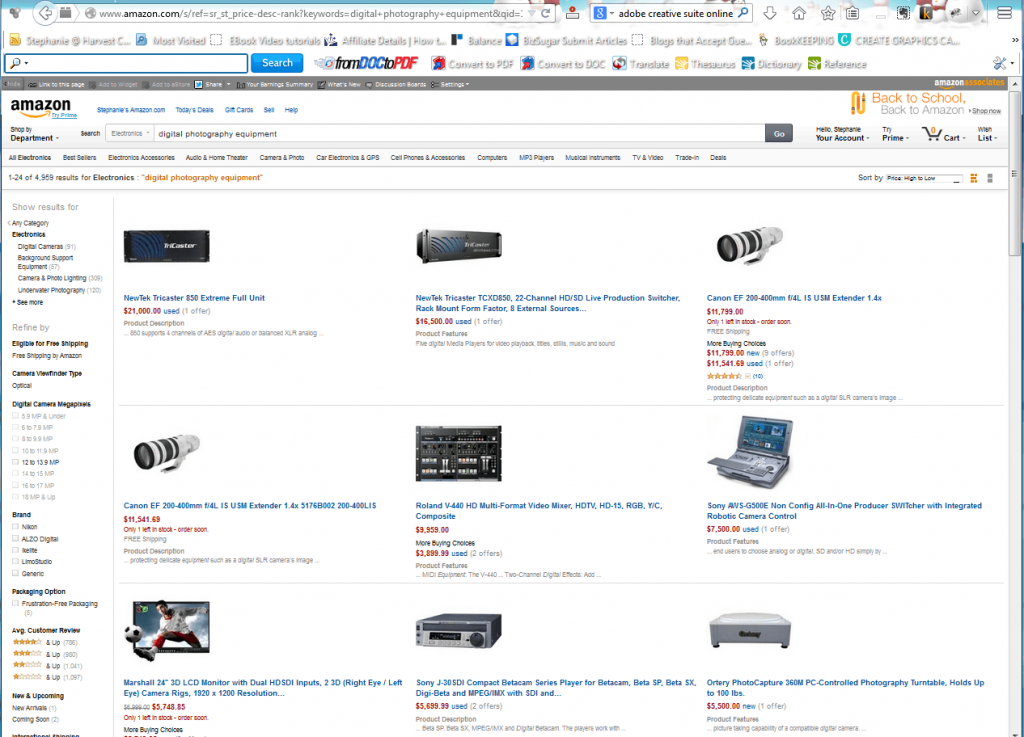
Task: Click the search magnifier in the Google search box
Action: (x=743, y=13)
